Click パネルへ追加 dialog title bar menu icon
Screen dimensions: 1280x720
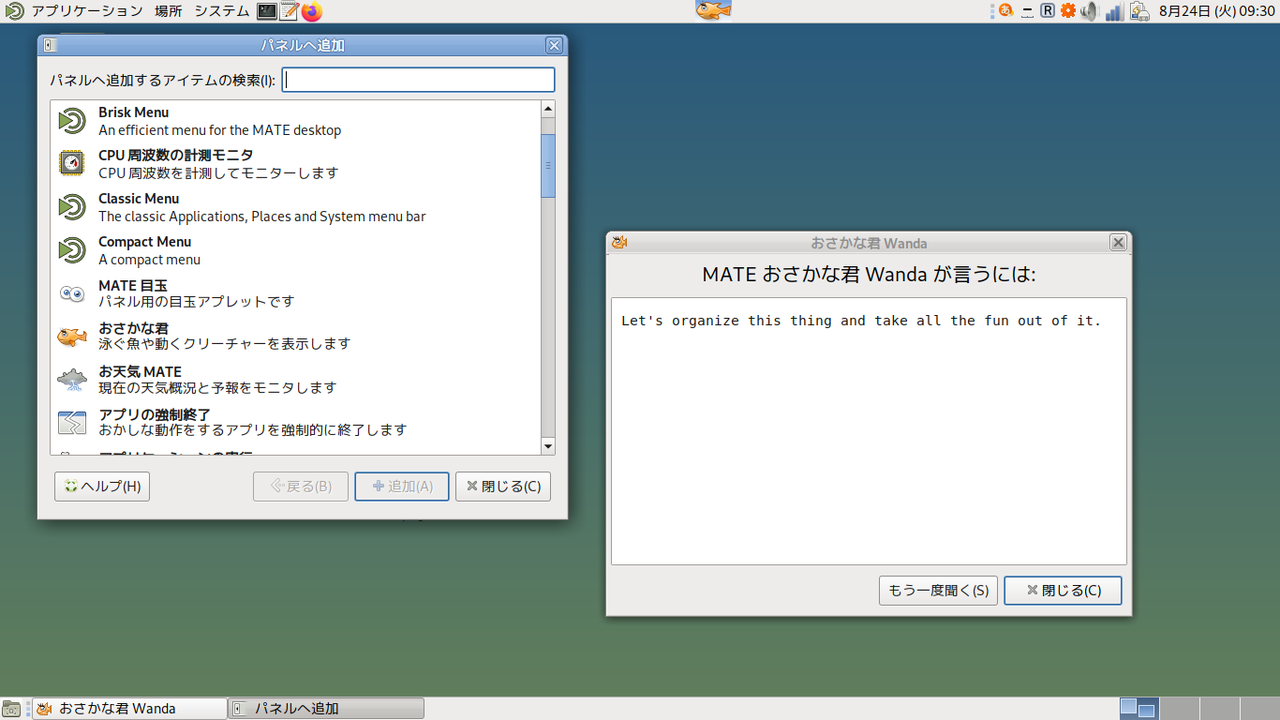[50, 45]
